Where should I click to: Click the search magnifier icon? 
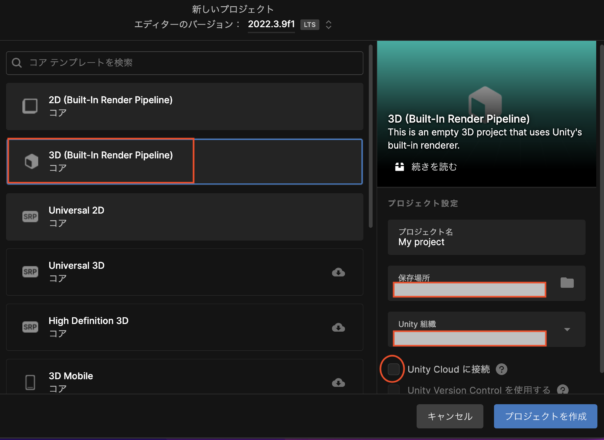(x=17, y=62)
